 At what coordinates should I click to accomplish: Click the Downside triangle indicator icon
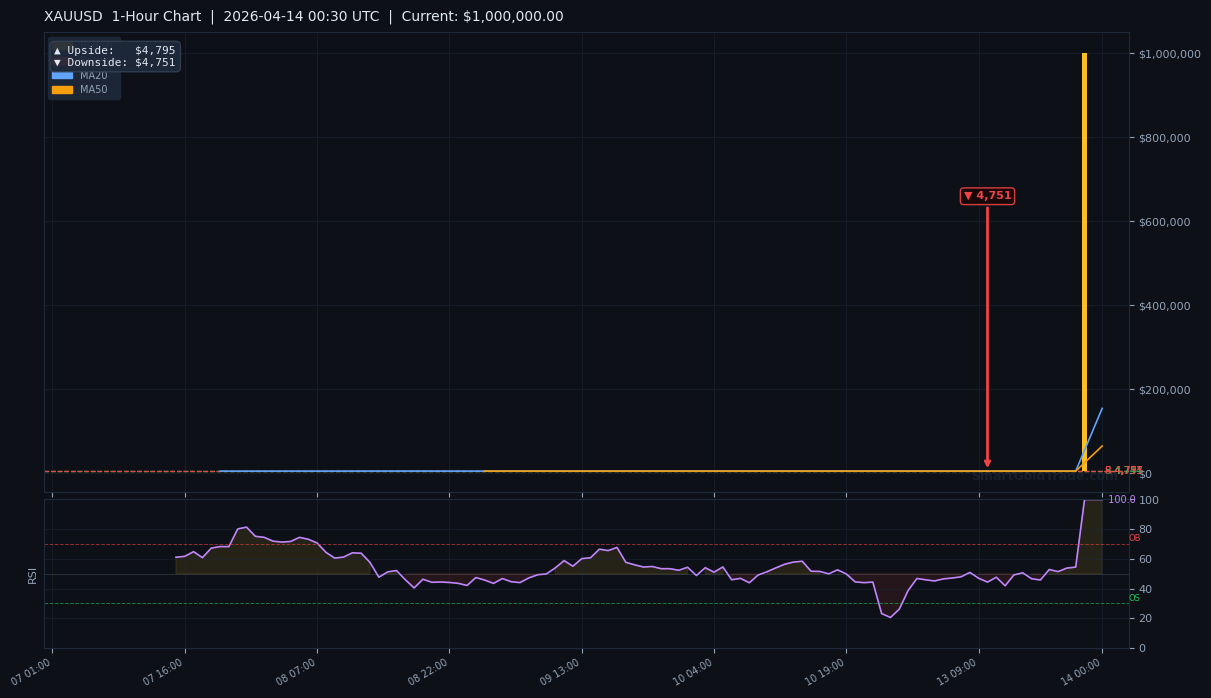(x=57, y=62)
